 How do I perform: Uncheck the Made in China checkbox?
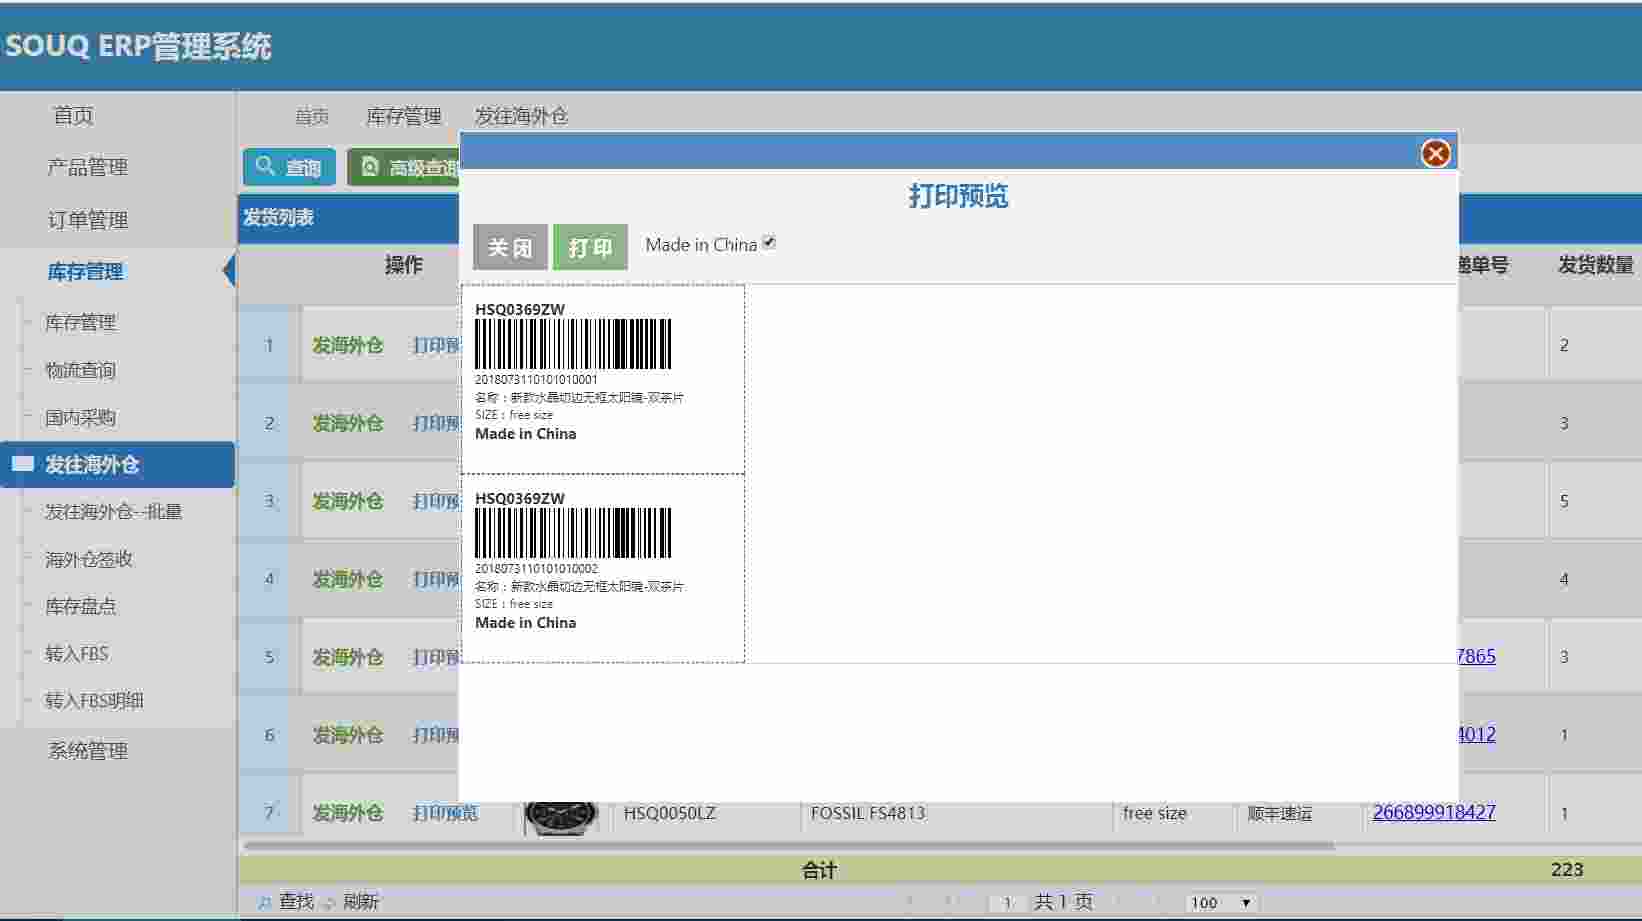click(769, 242)
